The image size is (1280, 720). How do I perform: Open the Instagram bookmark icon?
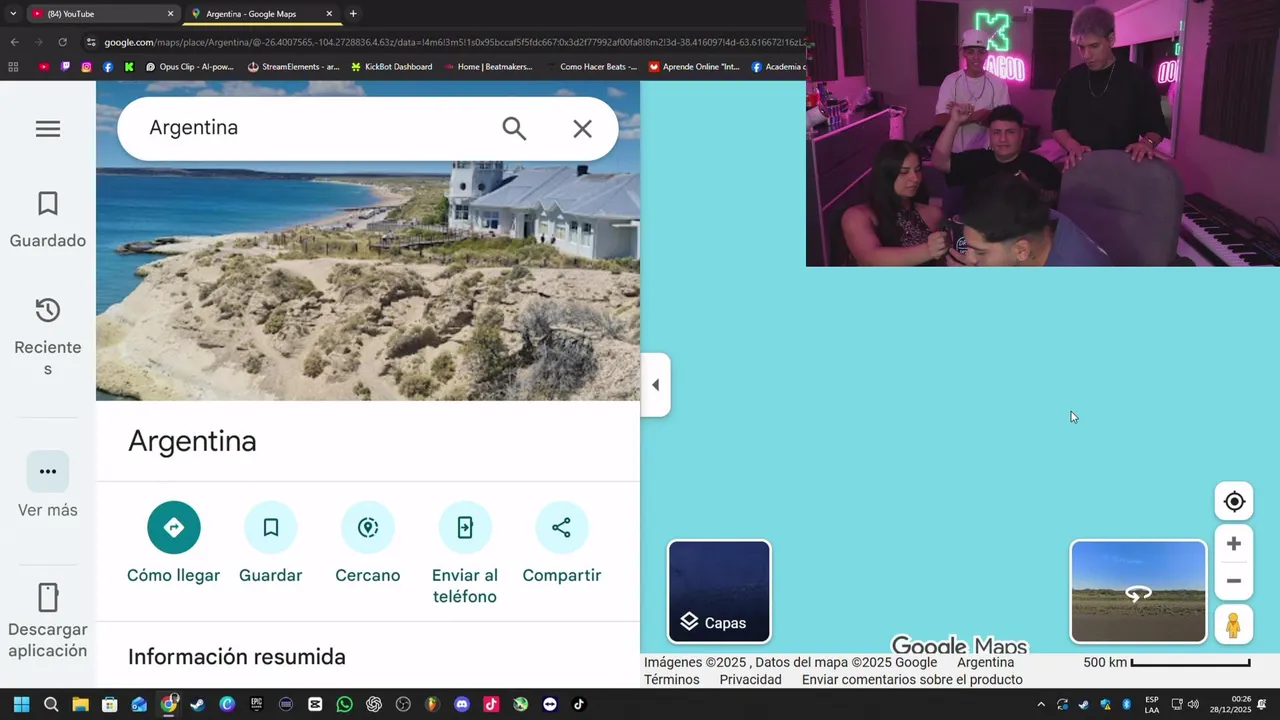click(86, 67)
